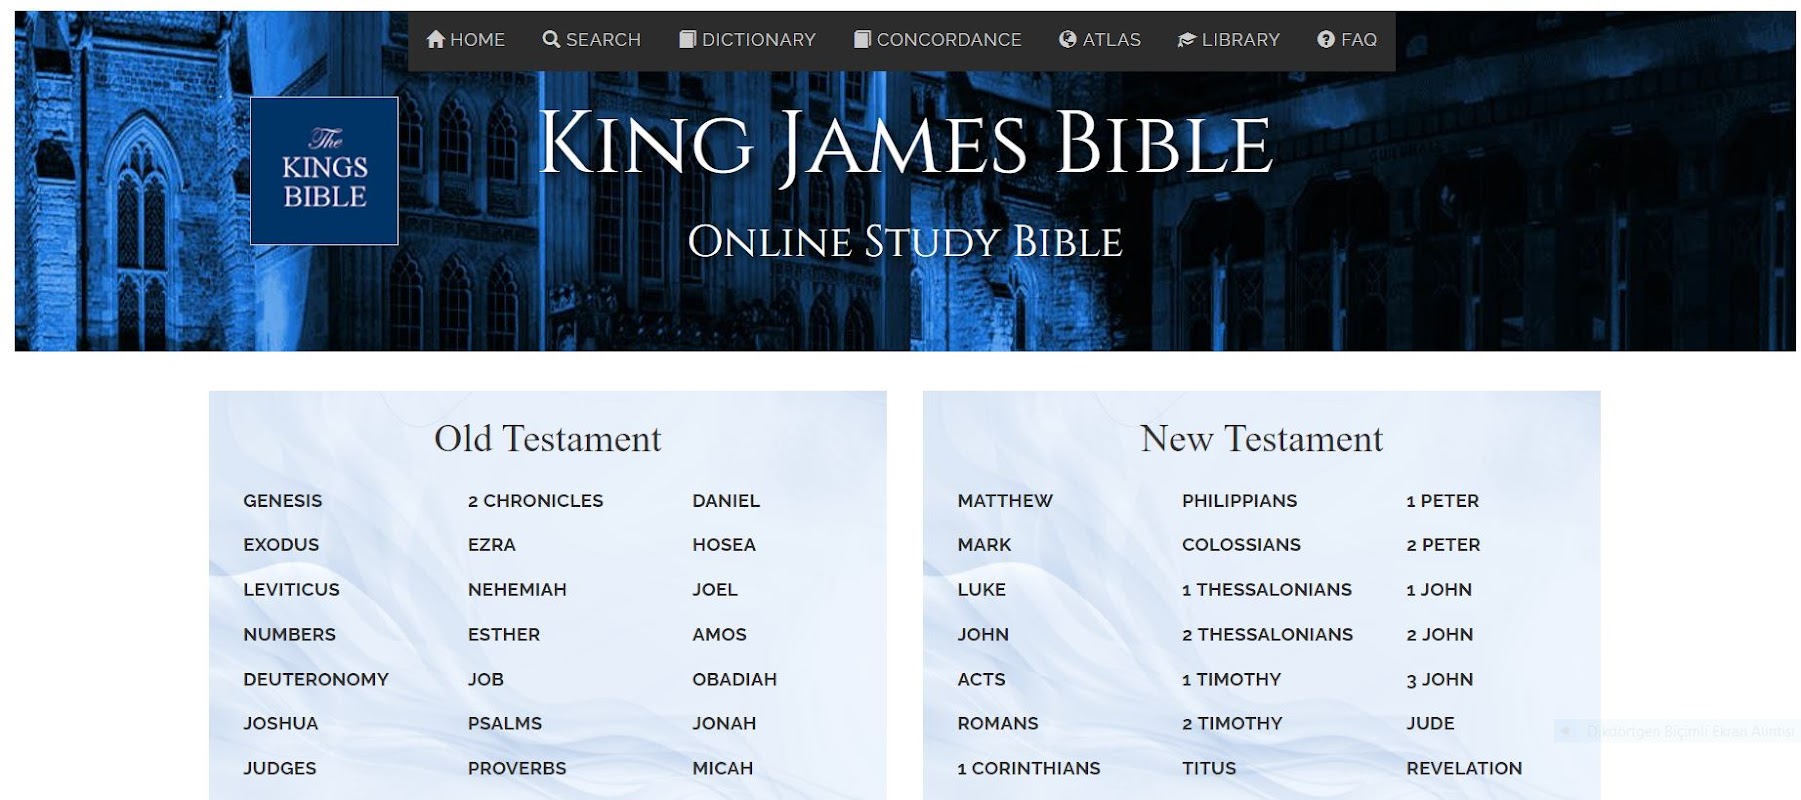Open the book of Exodus
The width and height of the screenshot is (1801, 800).
281,545
